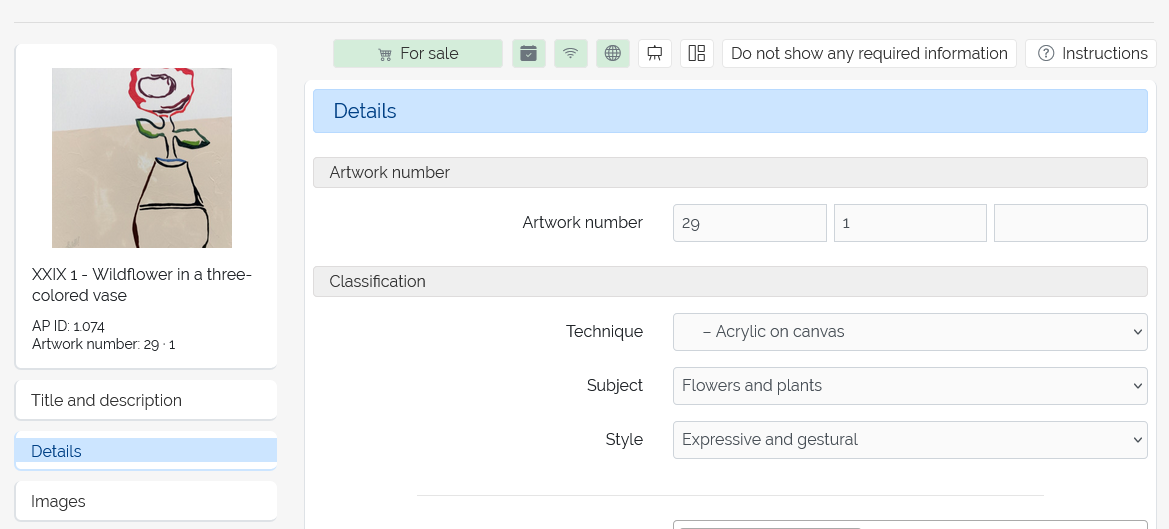Click the second artwork number field containing 1
Image resolution: width=1169 pixels, height=529 pixels.
909,223
